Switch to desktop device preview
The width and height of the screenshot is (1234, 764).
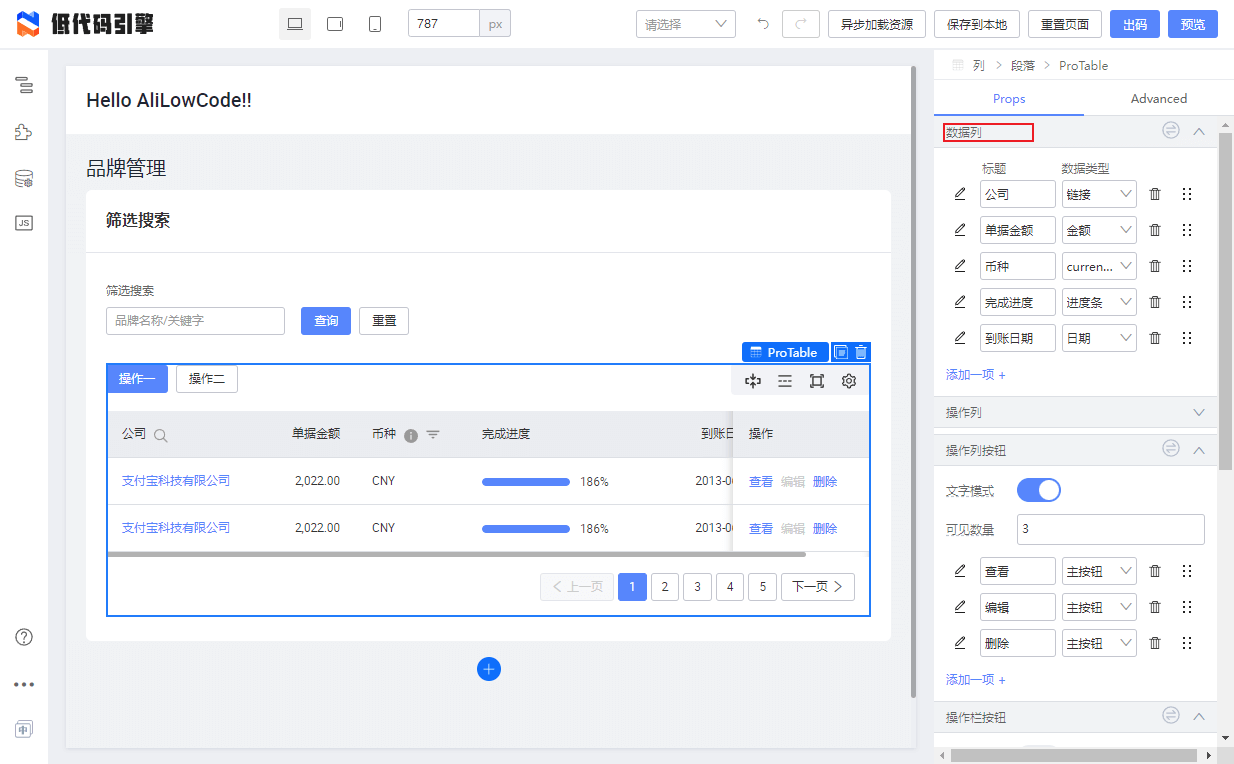[x=295, y=24]
